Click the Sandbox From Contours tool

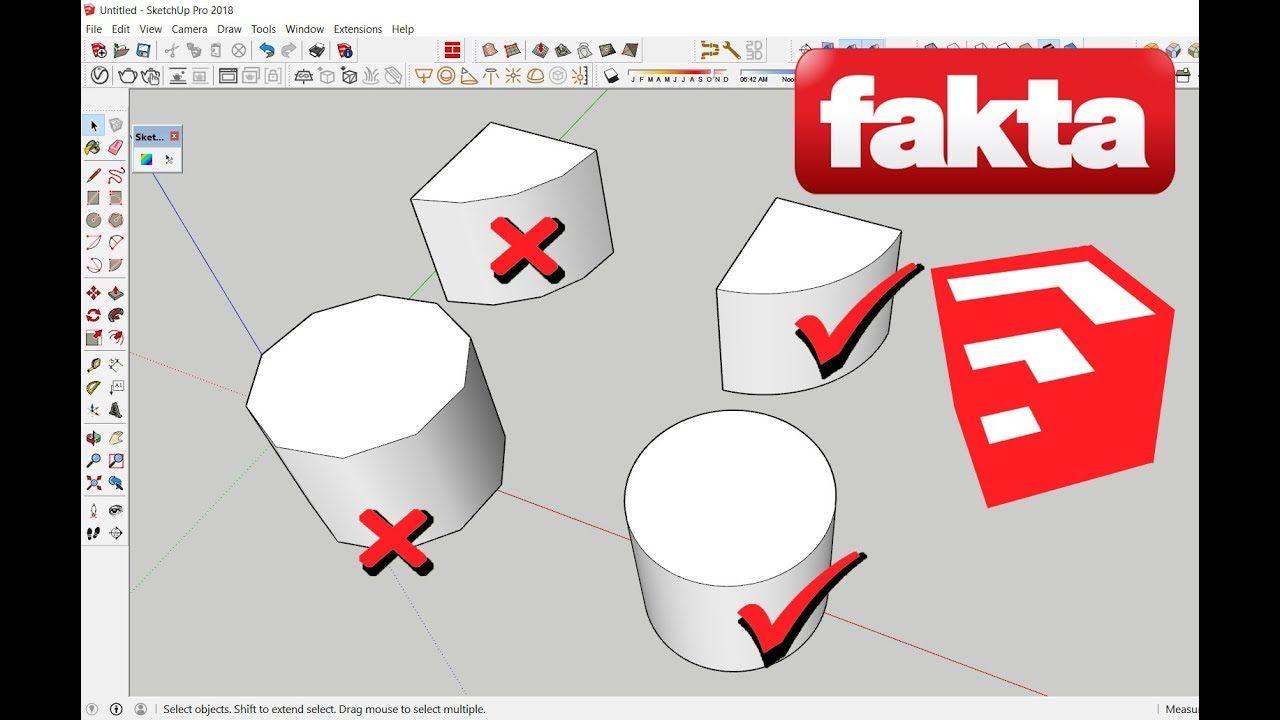(490, 50)
